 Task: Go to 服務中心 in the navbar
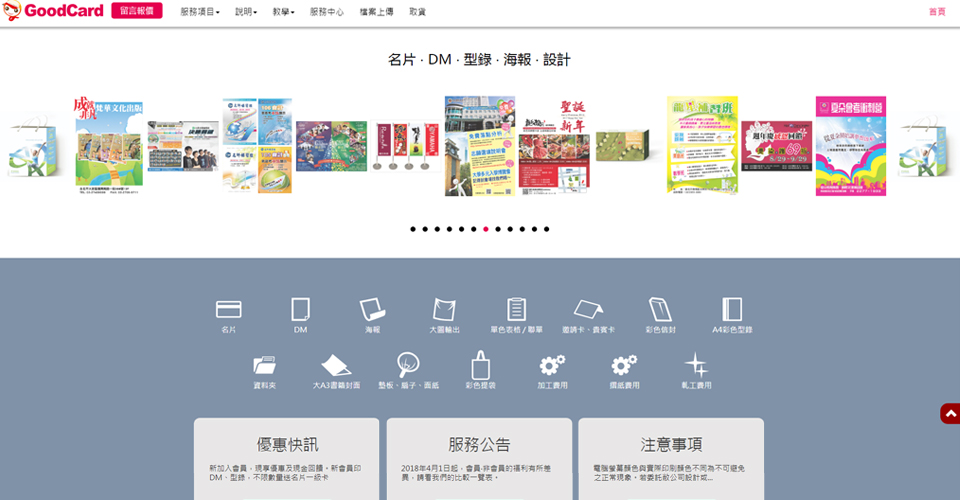(x=327, y=11)
